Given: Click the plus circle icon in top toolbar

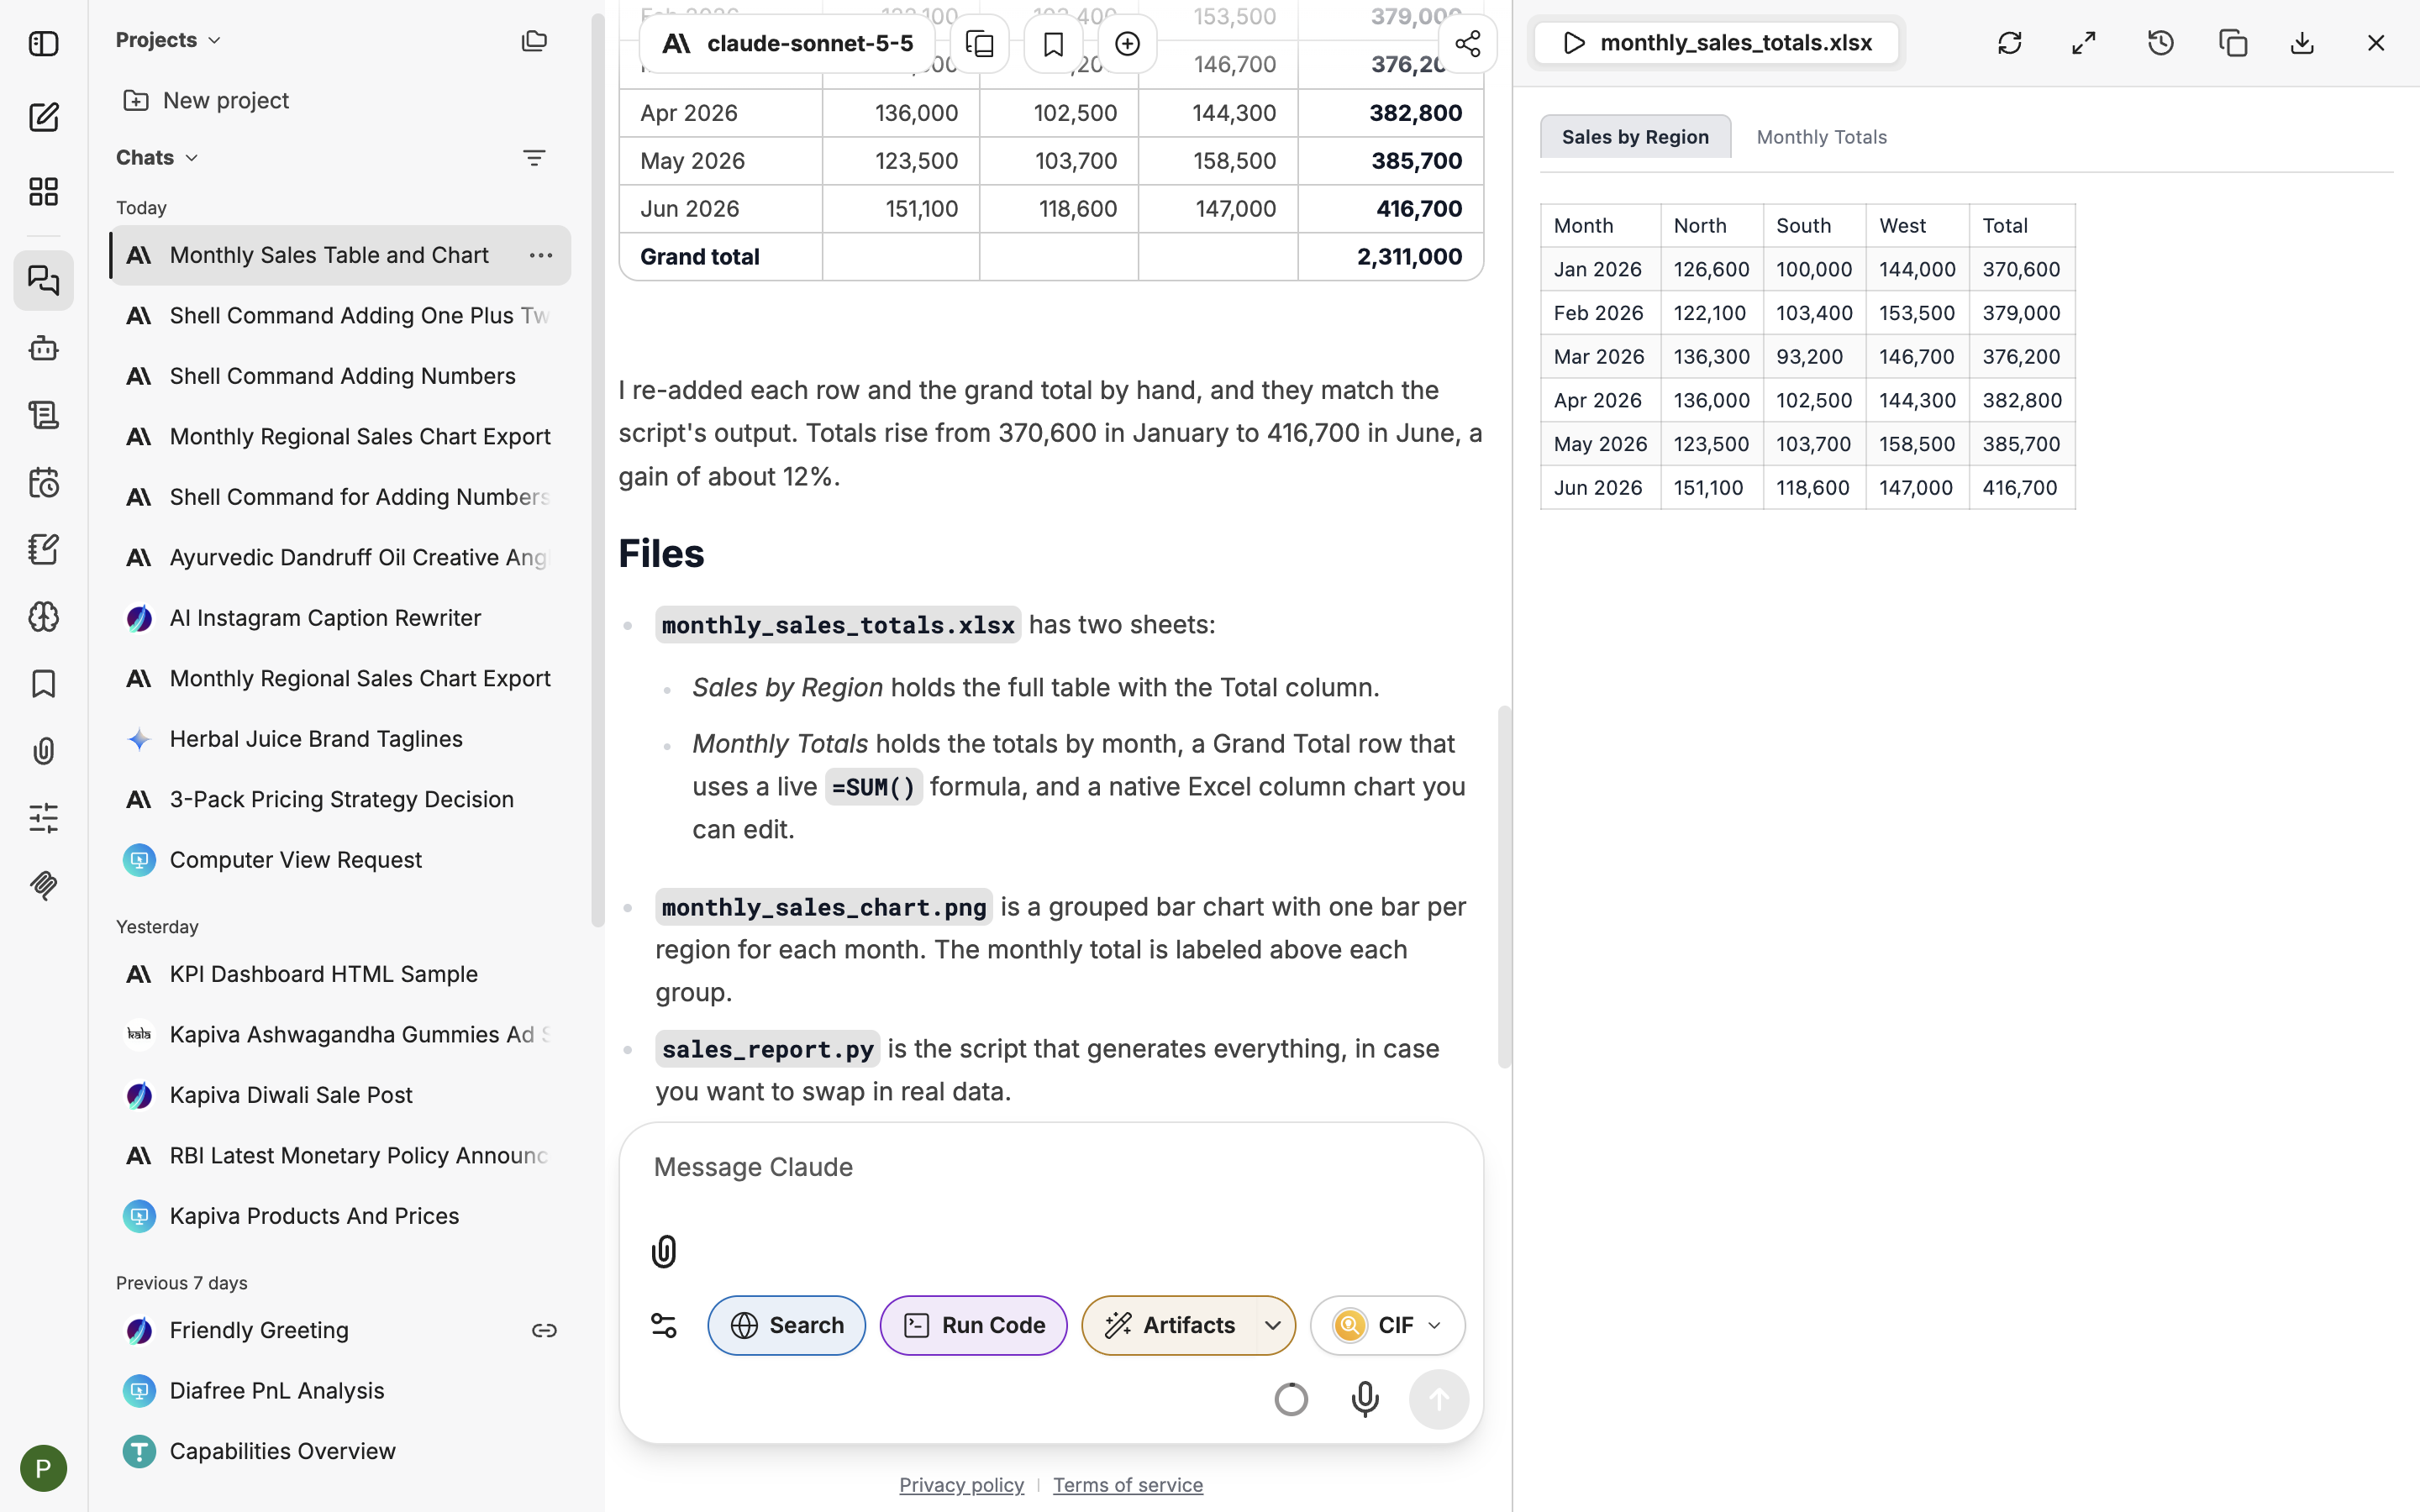Looking at the screenshot, I should 1127,44.
